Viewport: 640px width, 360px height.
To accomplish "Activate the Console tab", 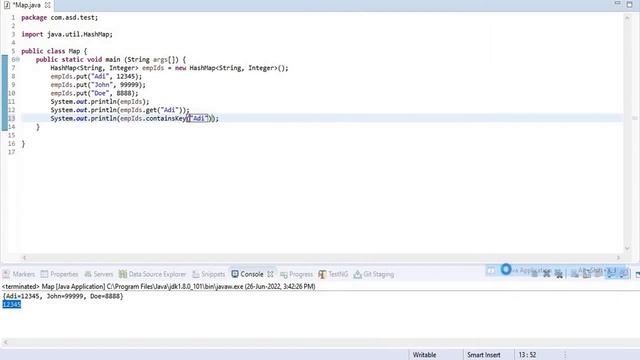I will coord(252,274).
